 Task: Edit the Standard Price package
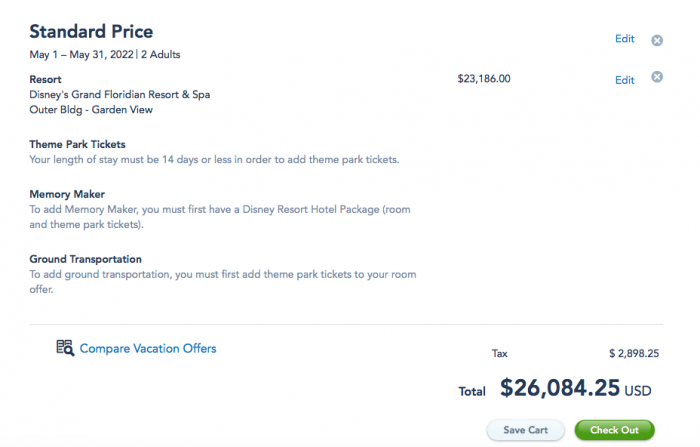click(x=625, y=39)
